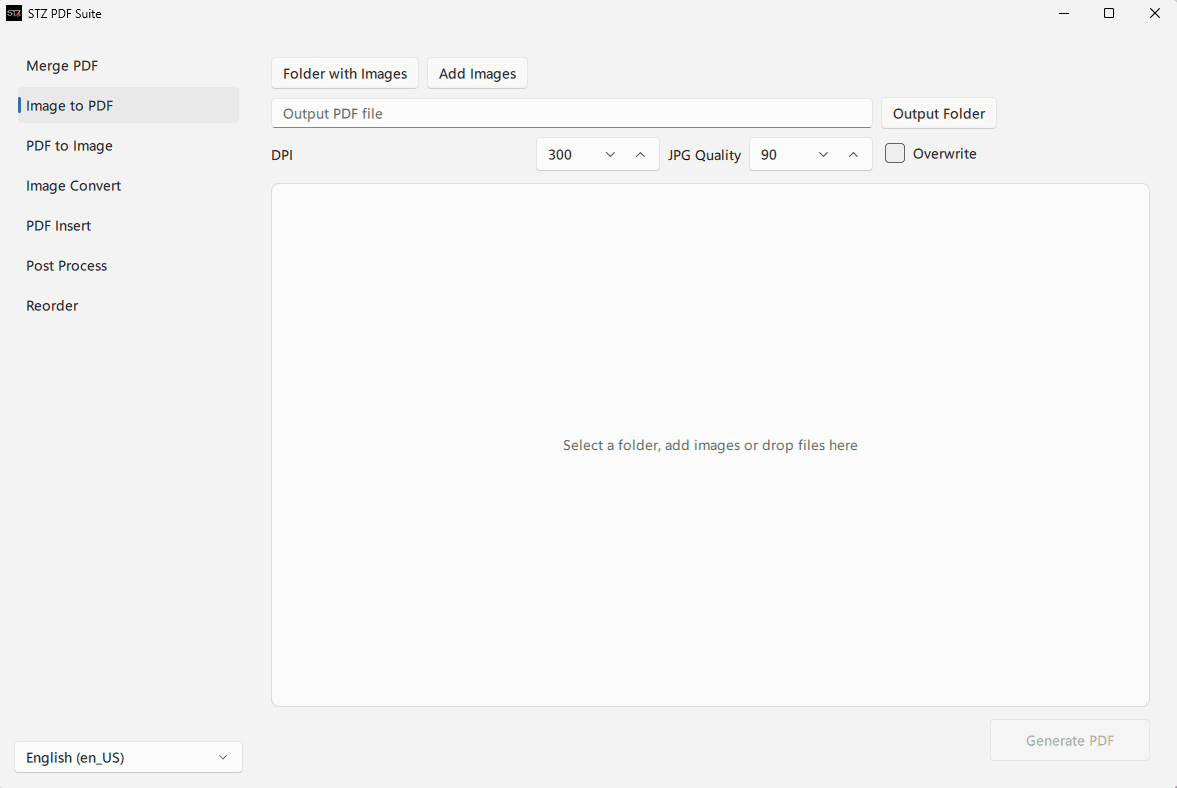Increase DPI with up arrow

pos(640,155)
